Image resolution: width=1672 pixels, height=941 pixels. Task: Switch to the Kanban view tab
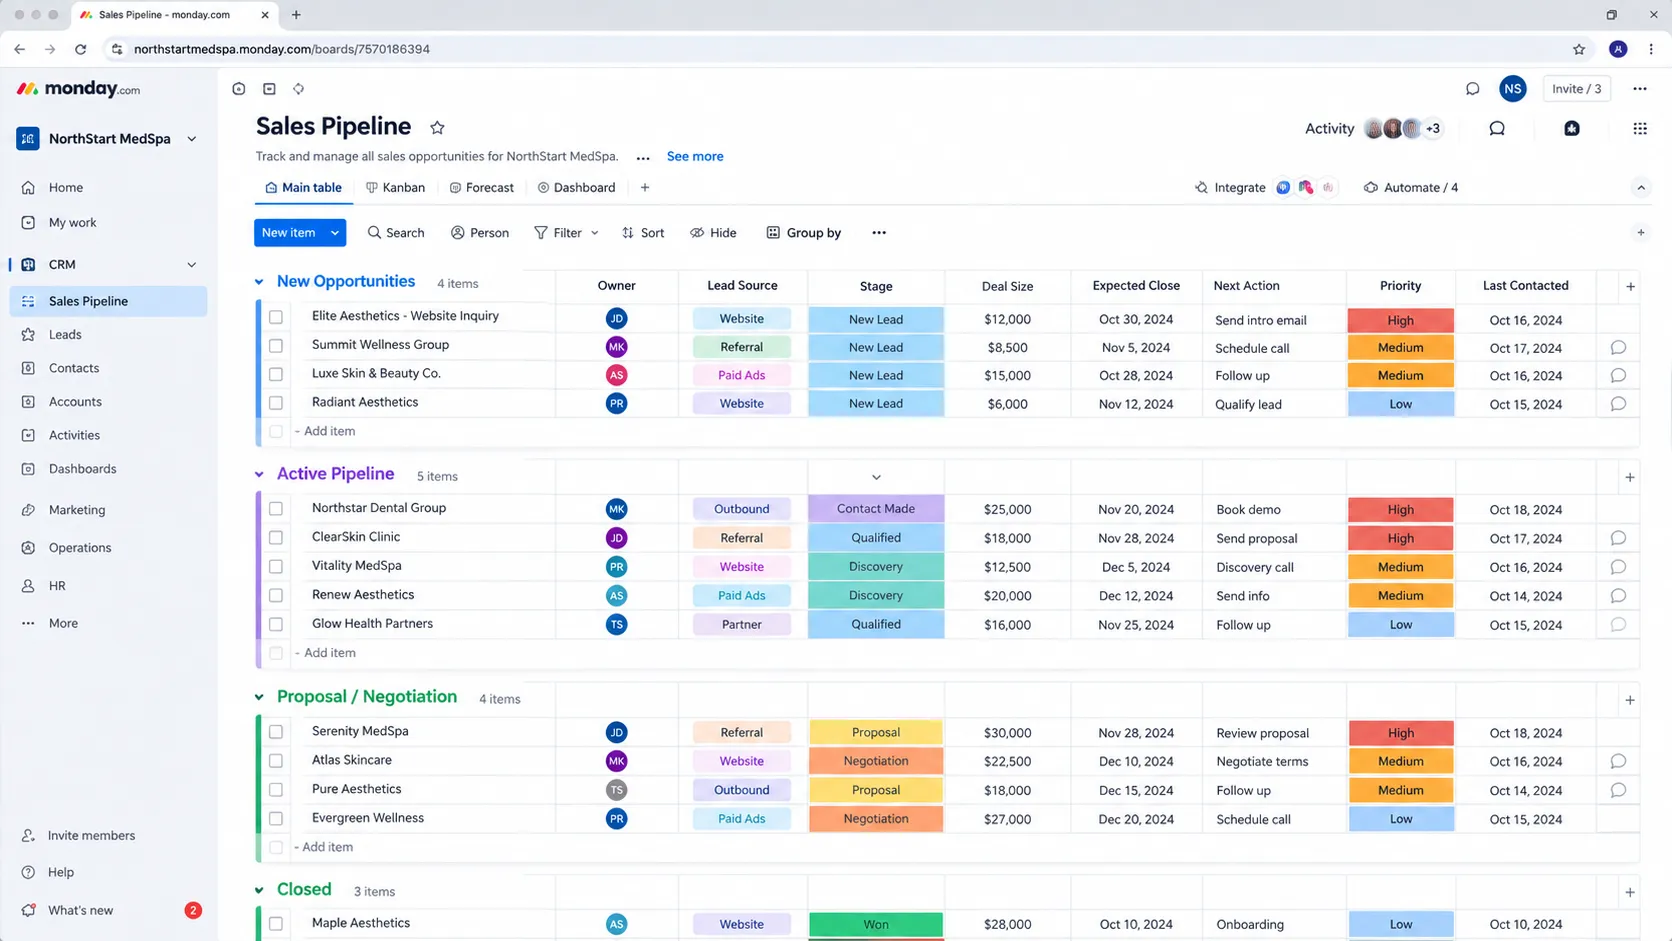click(x=395, y=188)
